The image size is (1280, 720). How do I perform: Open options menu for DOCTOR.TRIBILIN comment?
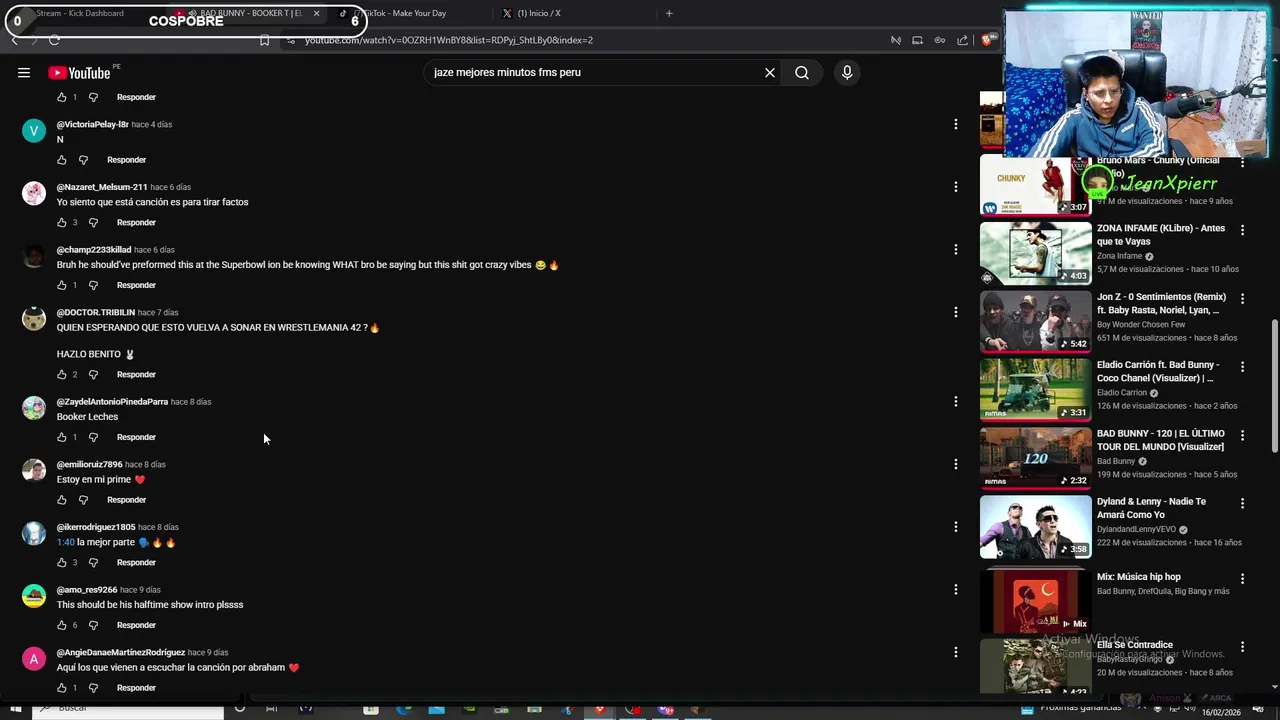[x=955, y=312]
